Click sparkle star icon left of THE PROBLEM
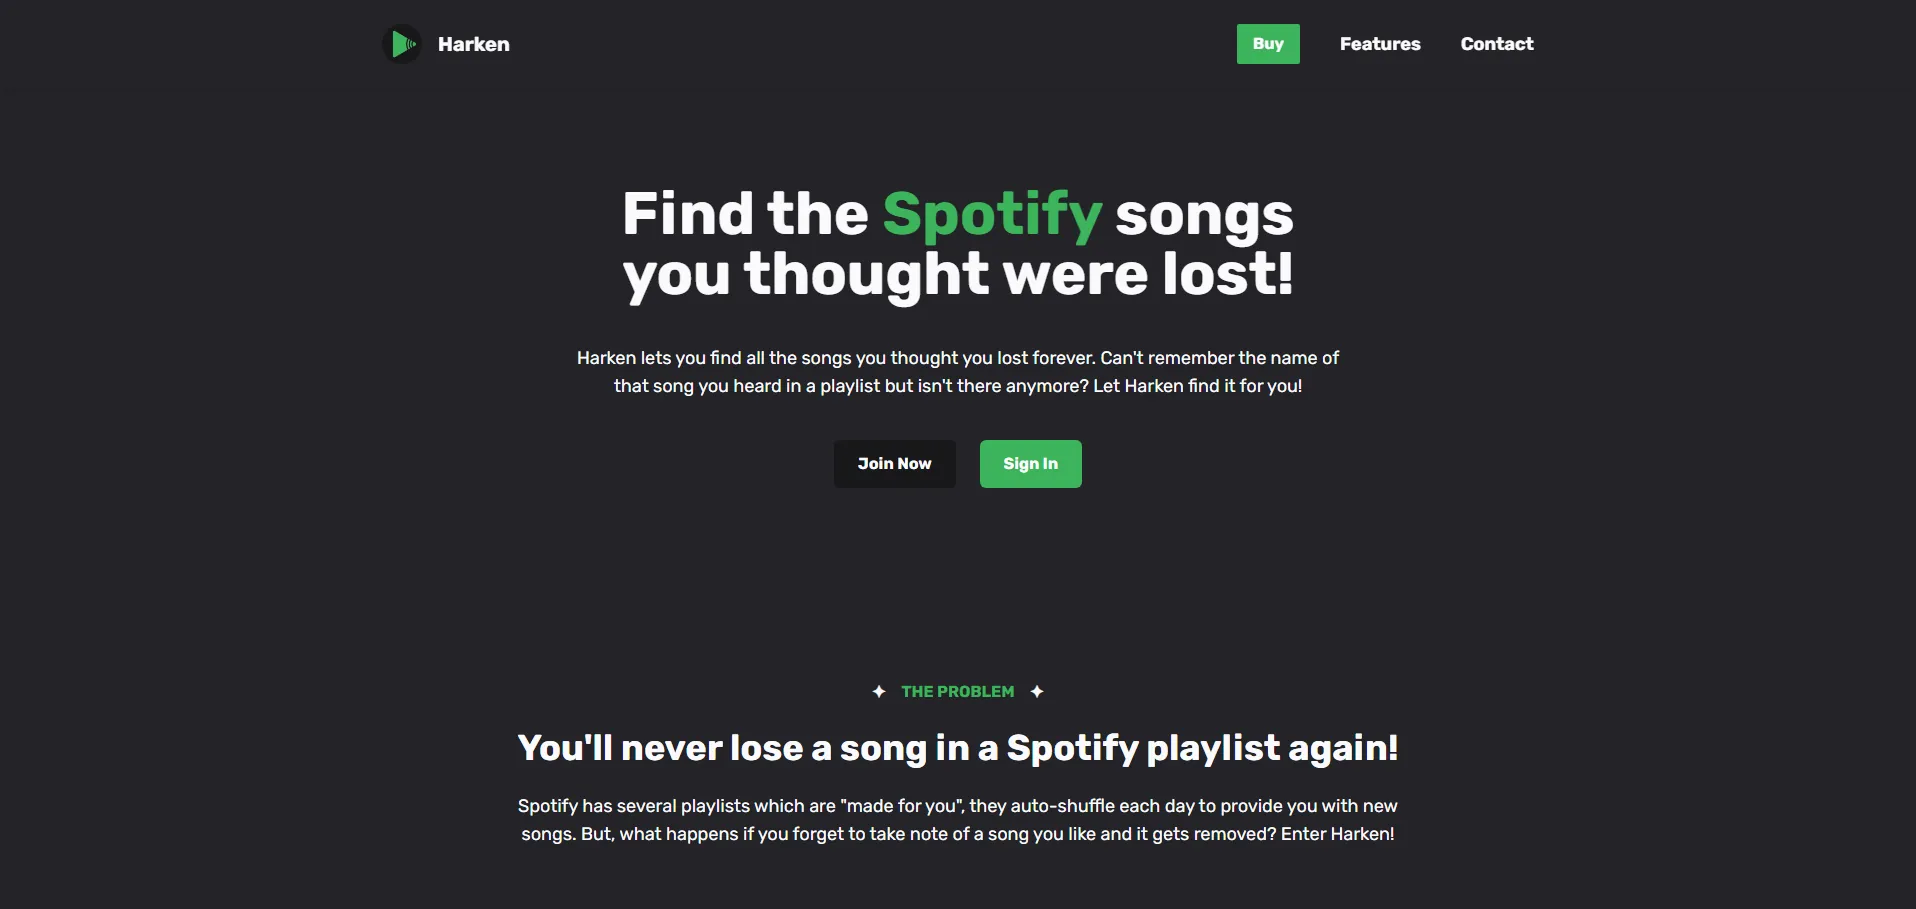Image resolution: width=1916 pixels, height=909 pixels. (x=879, y=691)
